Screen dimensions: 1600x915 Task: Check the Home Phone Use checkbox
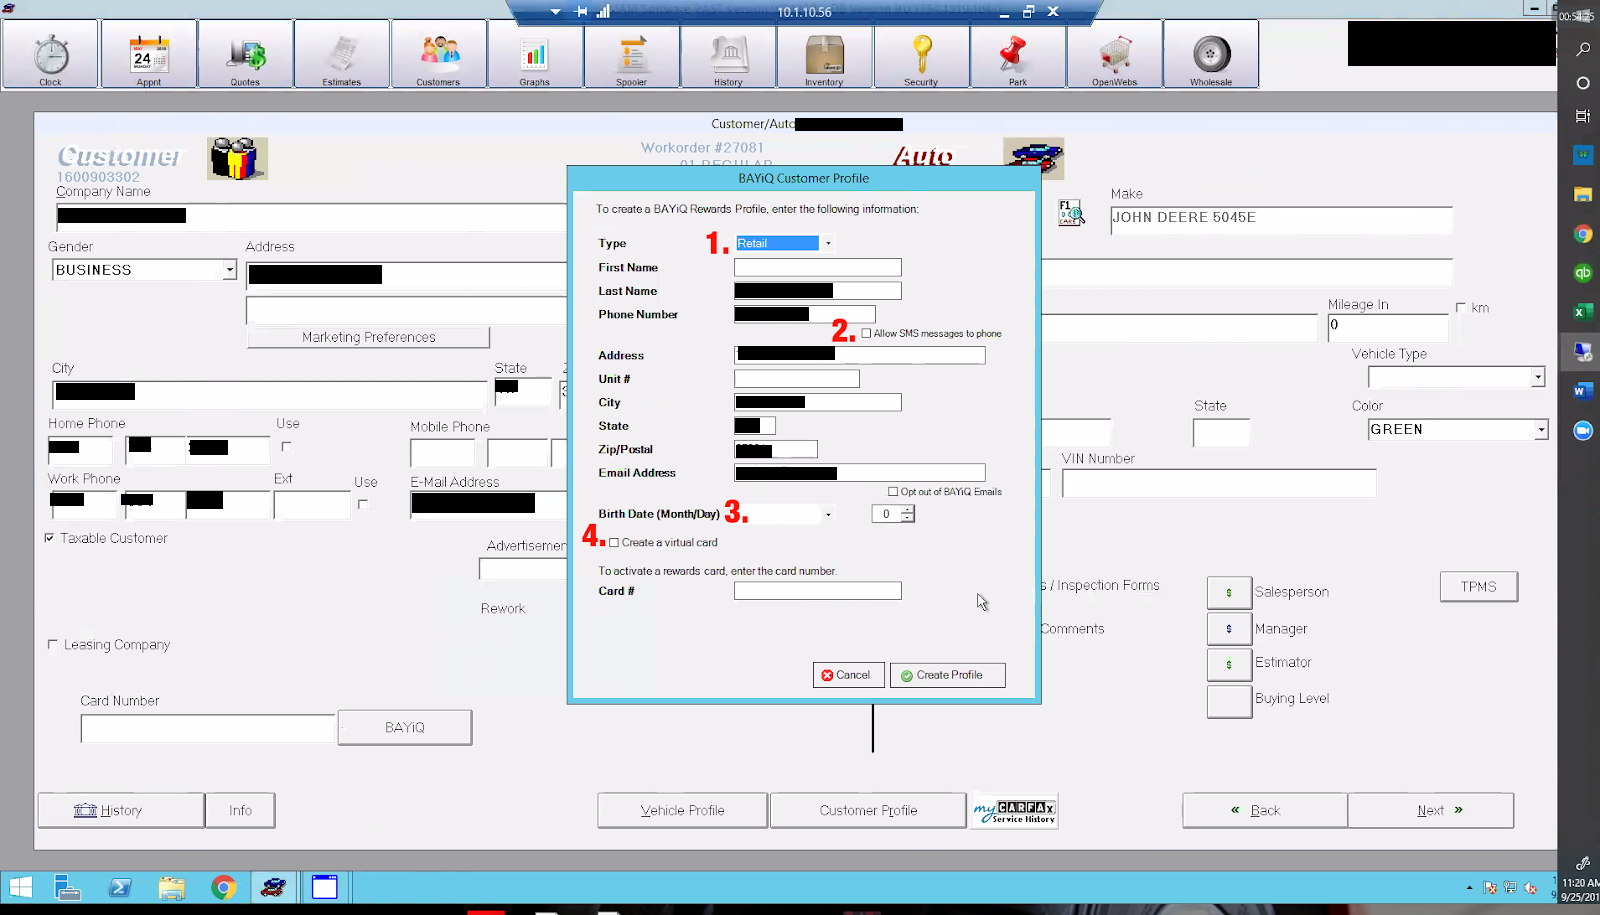[x=286, y=446]
